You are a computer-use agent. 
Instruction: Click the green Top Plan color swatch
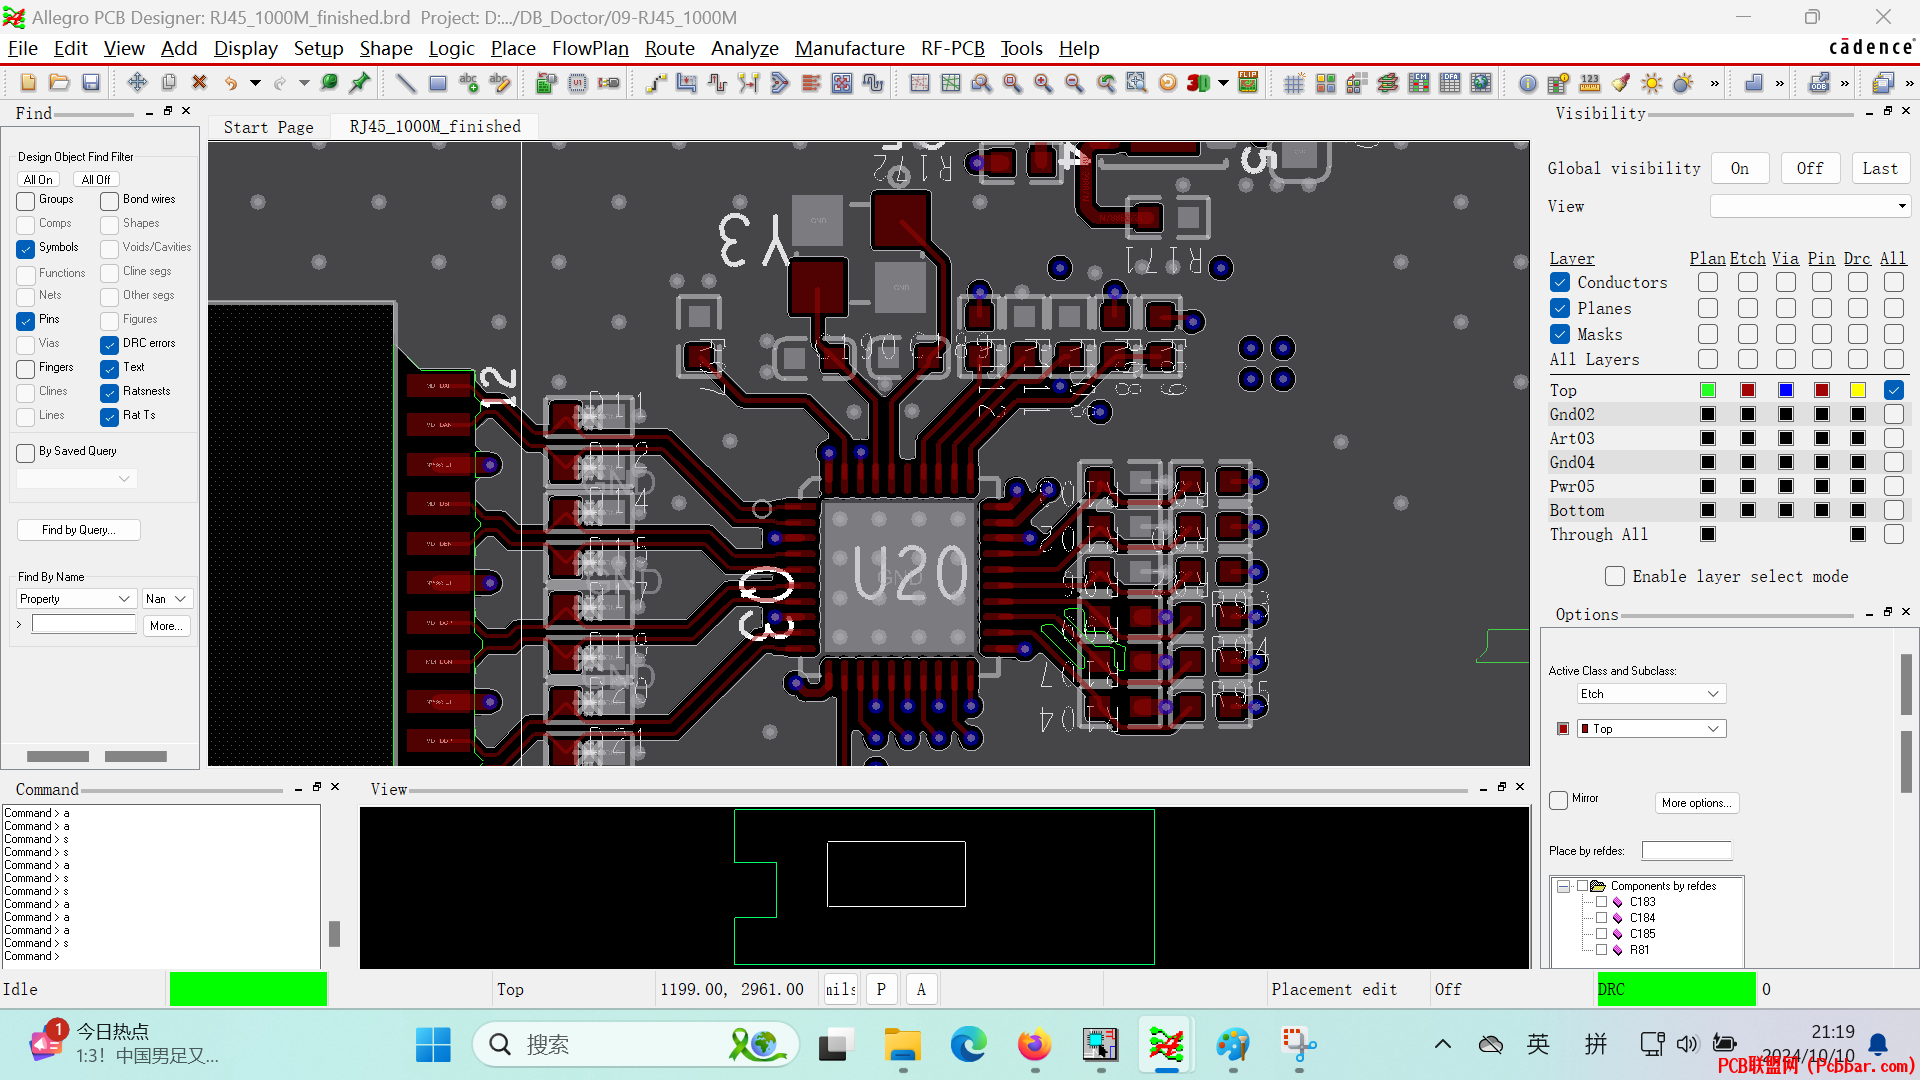point(1708,390)
